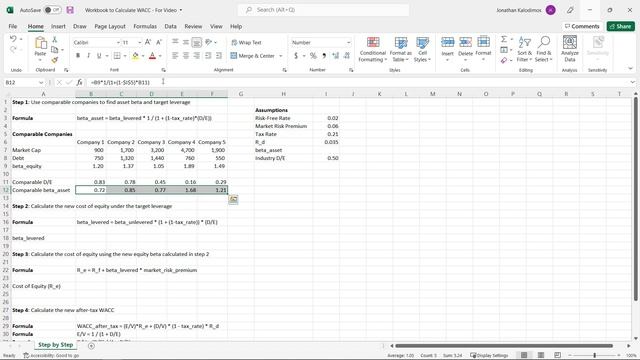Expand the Name Box dropdown arrow
The width and height of the screenshot is (640, 360).
point(41,82)
